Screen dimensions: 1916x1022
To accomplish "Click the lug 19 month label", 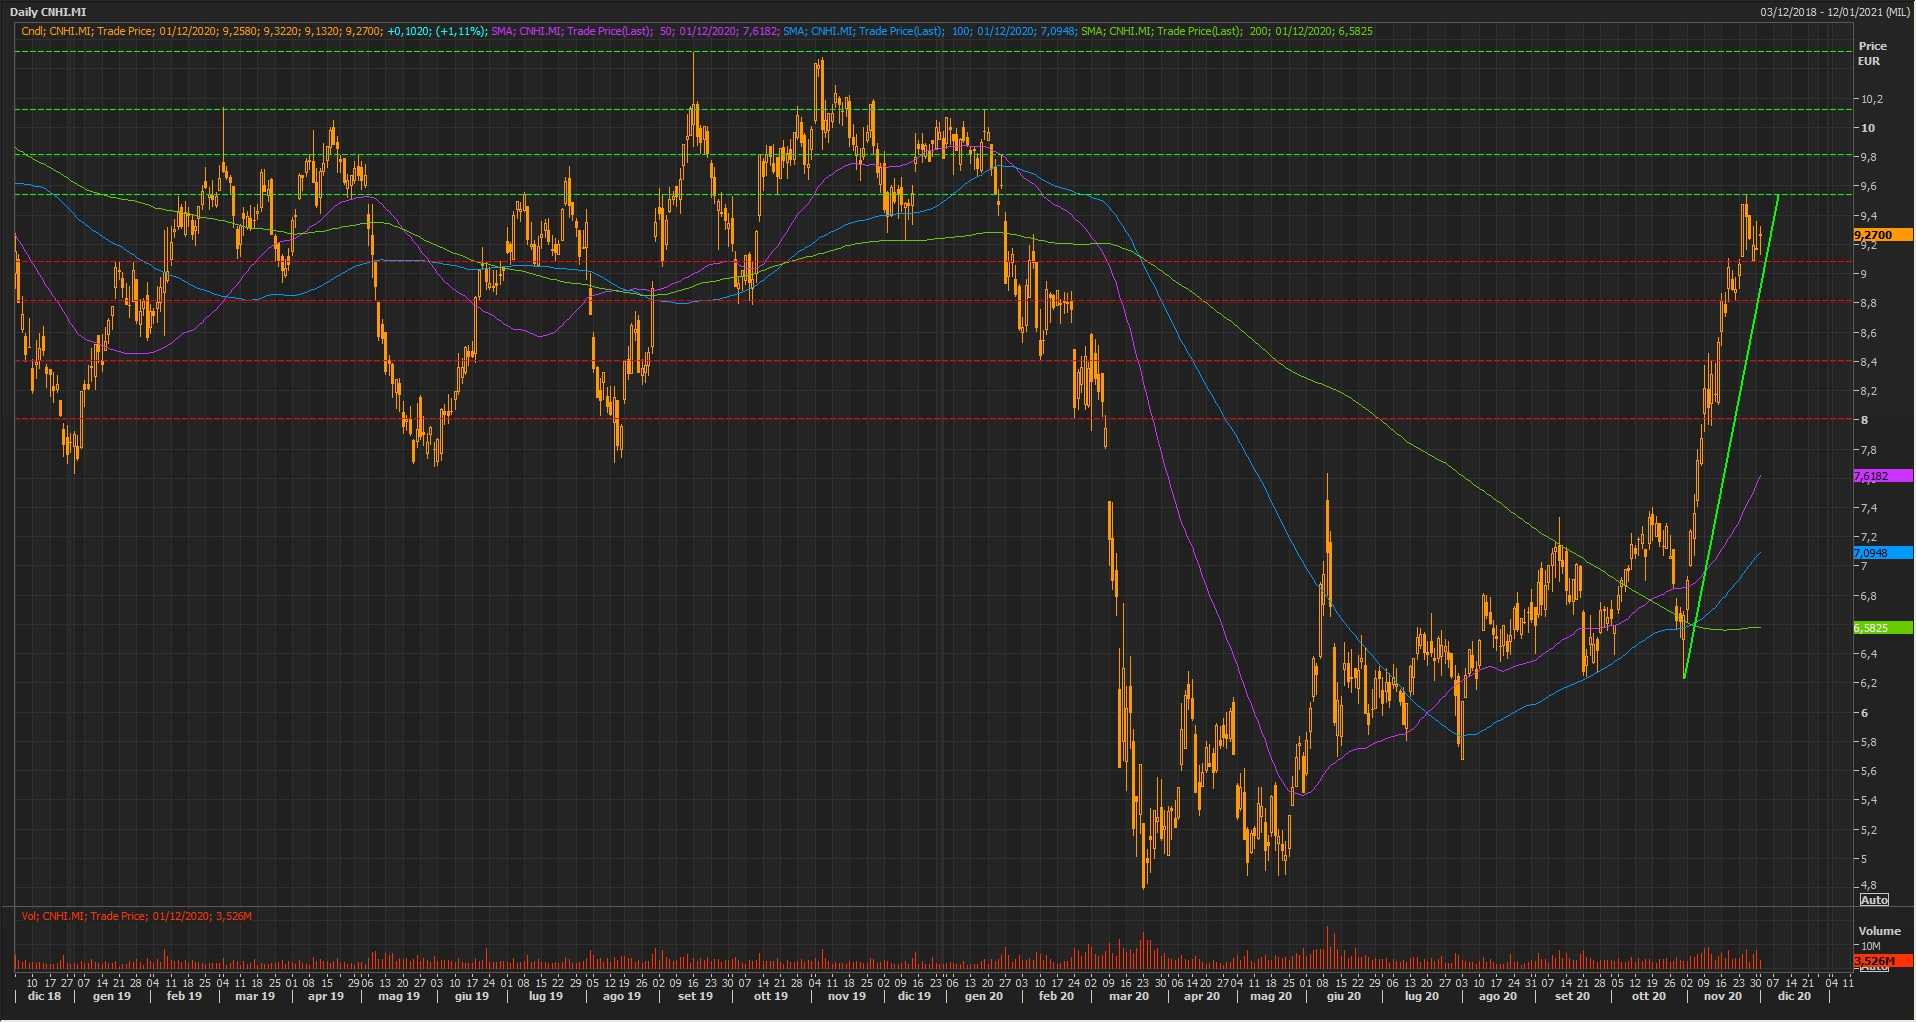I will (x=545, y=997).
